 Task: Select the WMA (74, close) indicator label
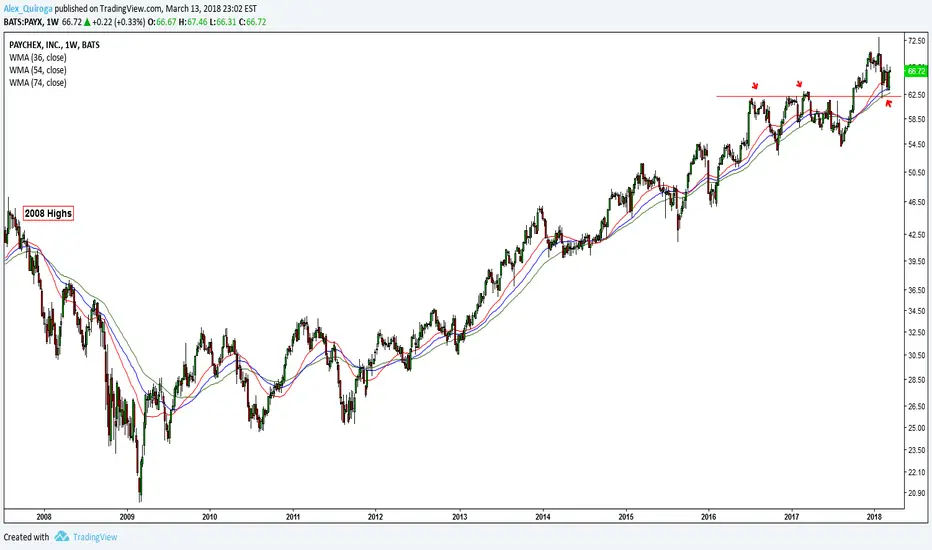[x=37, y=83]
